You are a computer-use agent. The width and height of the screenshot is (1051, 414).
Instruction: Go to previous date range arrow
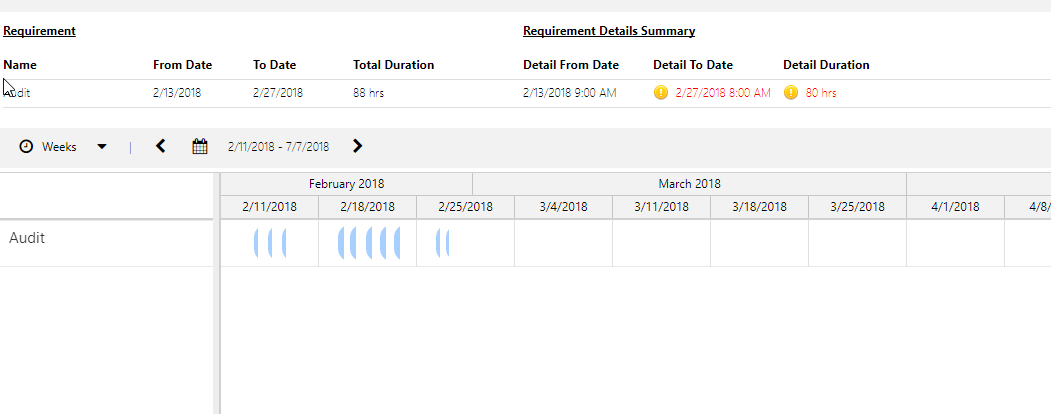coord(161,147)
